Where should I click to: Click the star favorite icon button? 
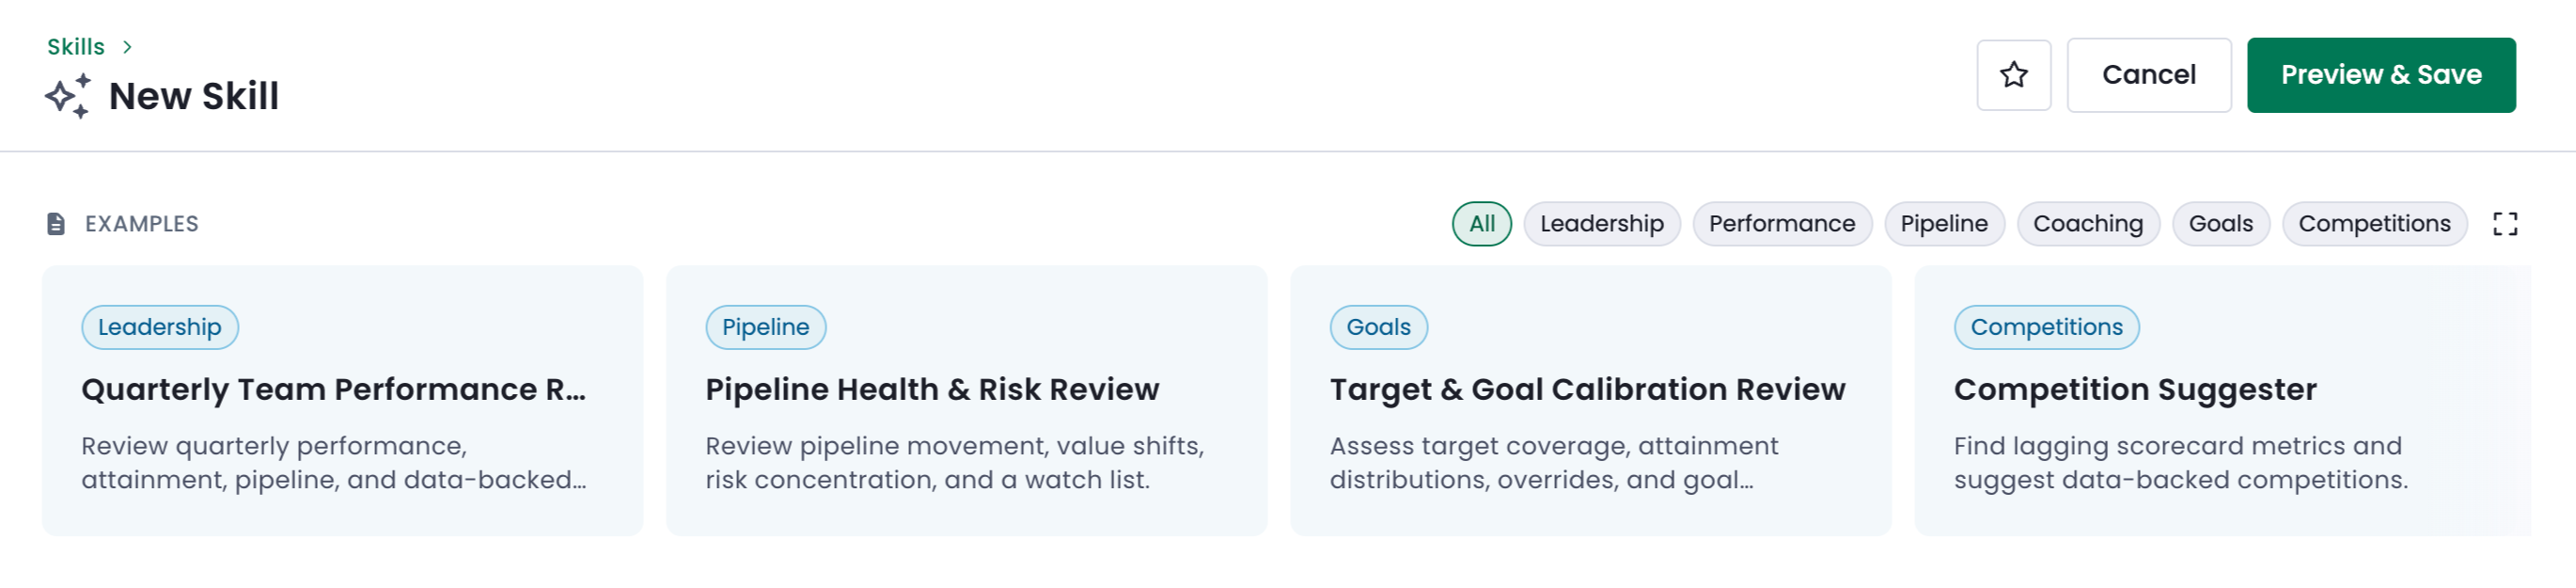pyautogui.click(x=2013, y=75)
